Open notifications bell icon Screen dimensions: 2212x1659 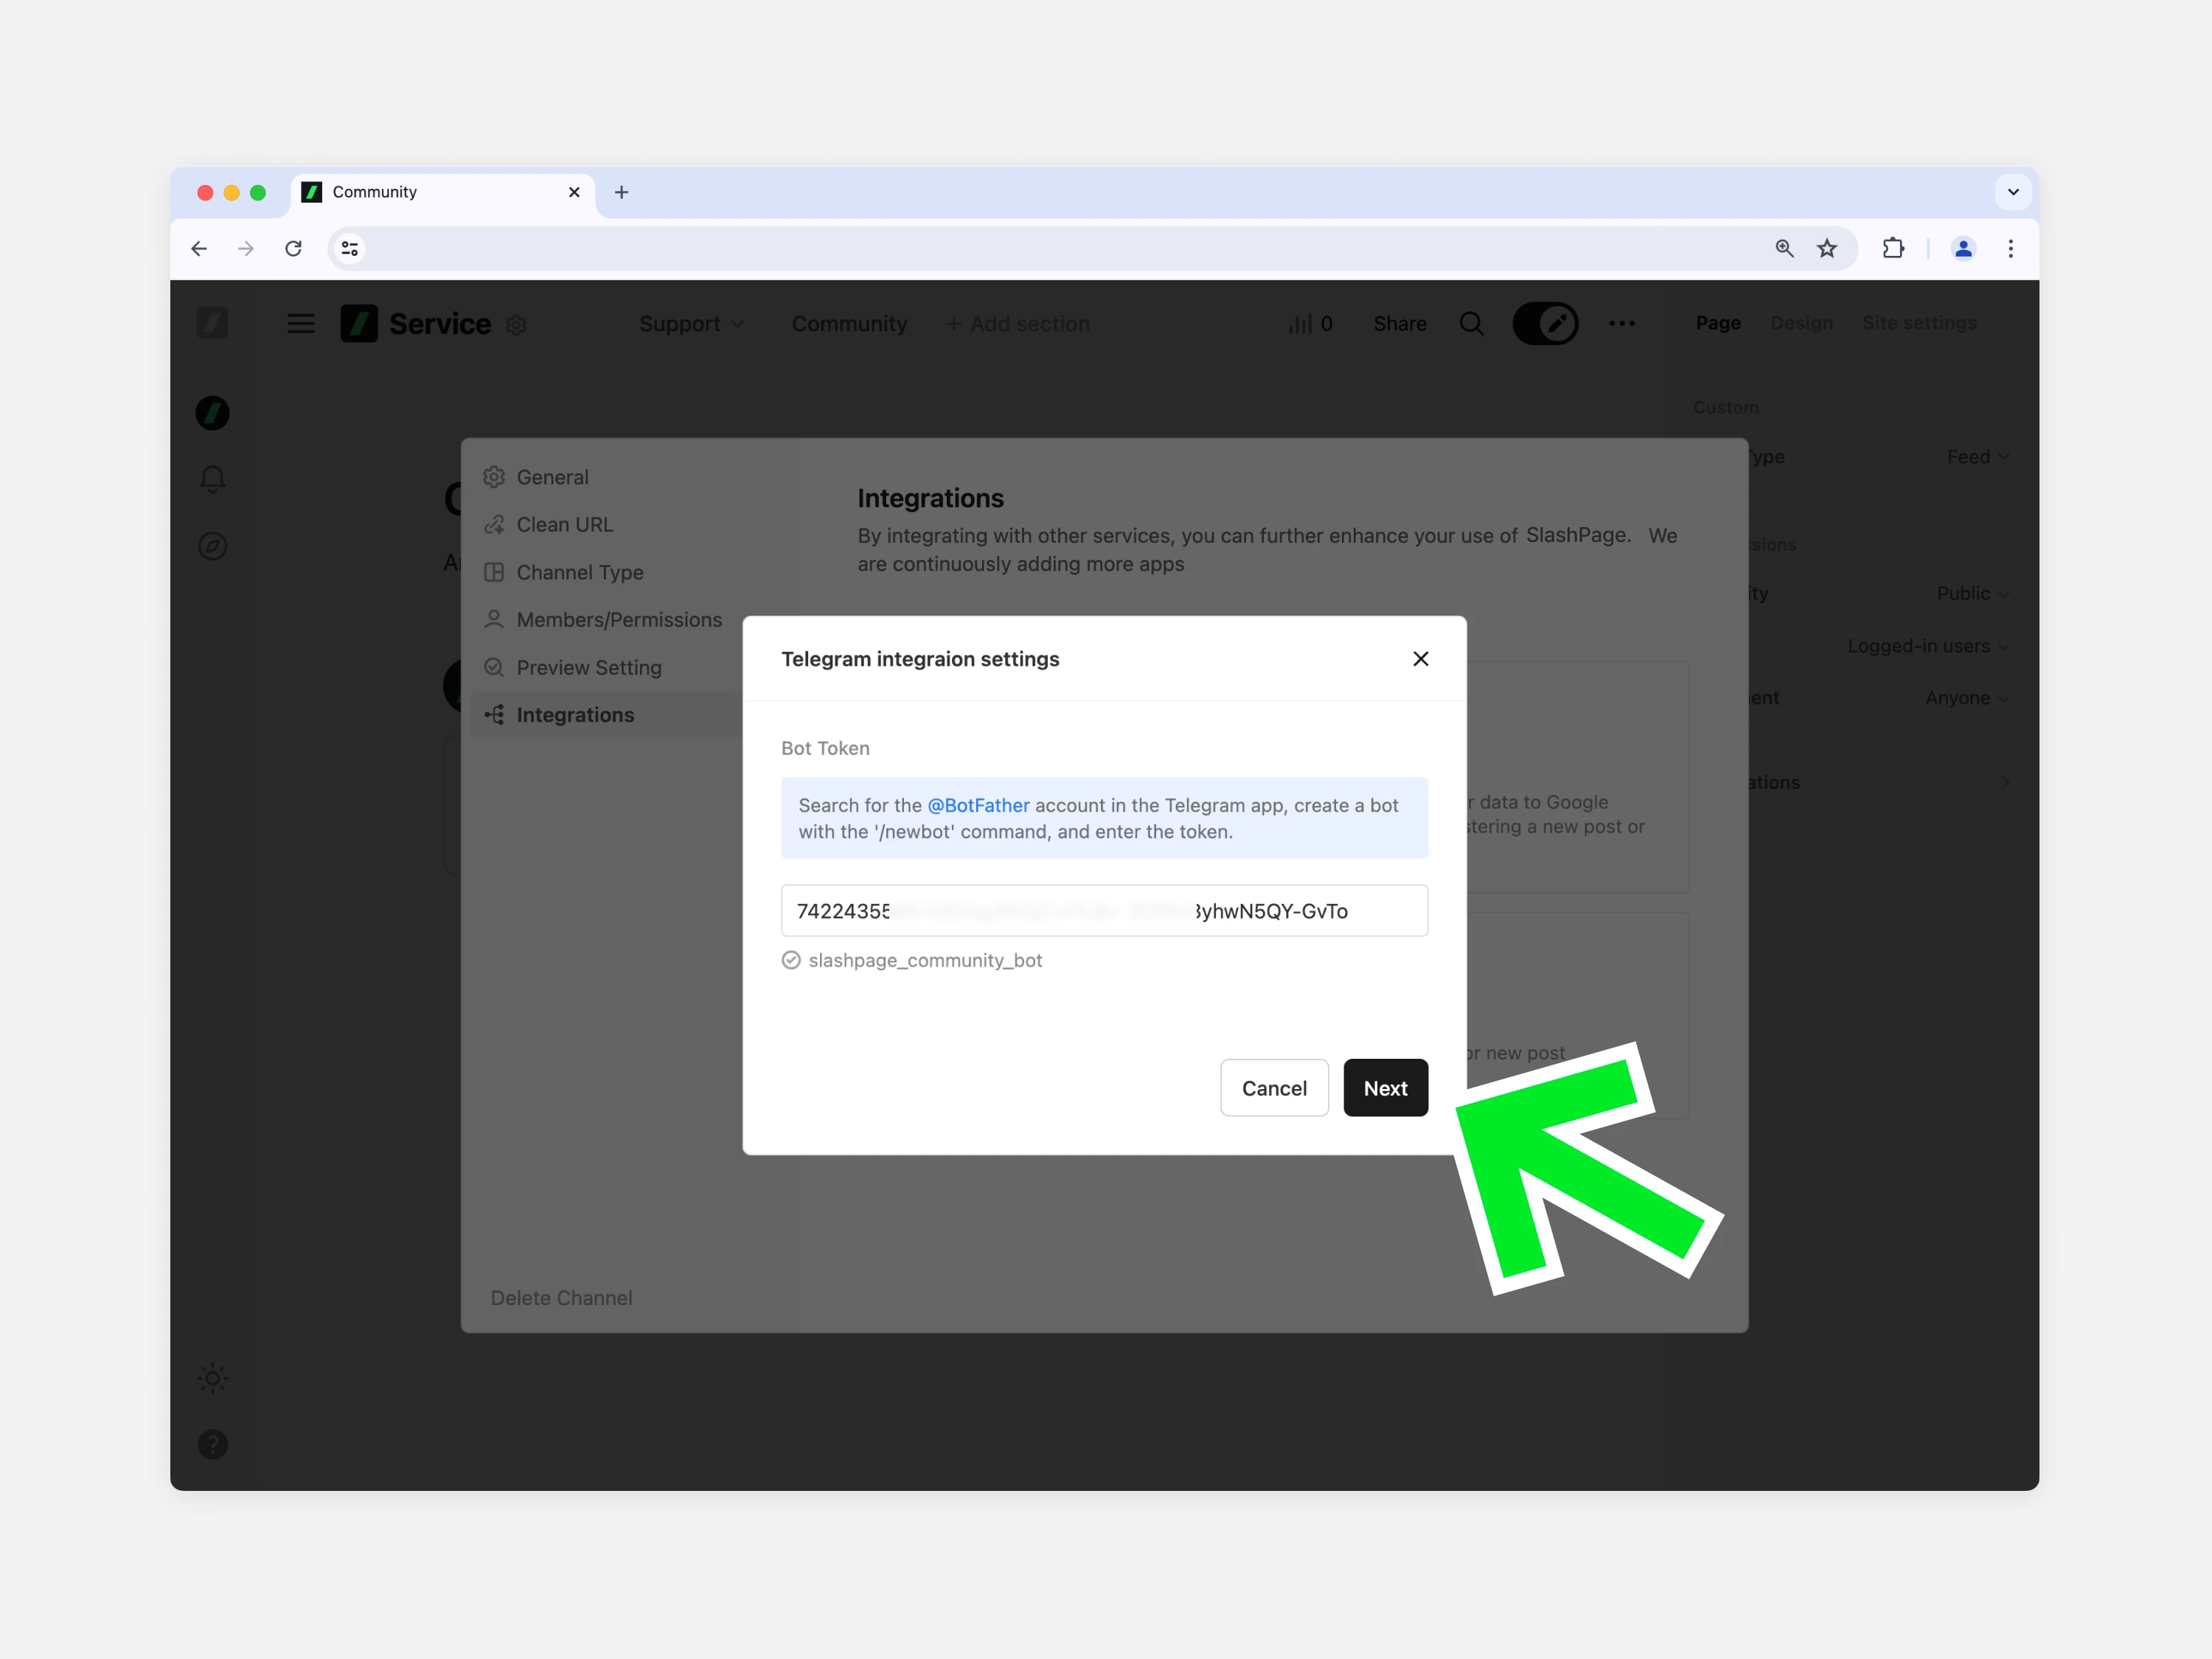(212, 479)
